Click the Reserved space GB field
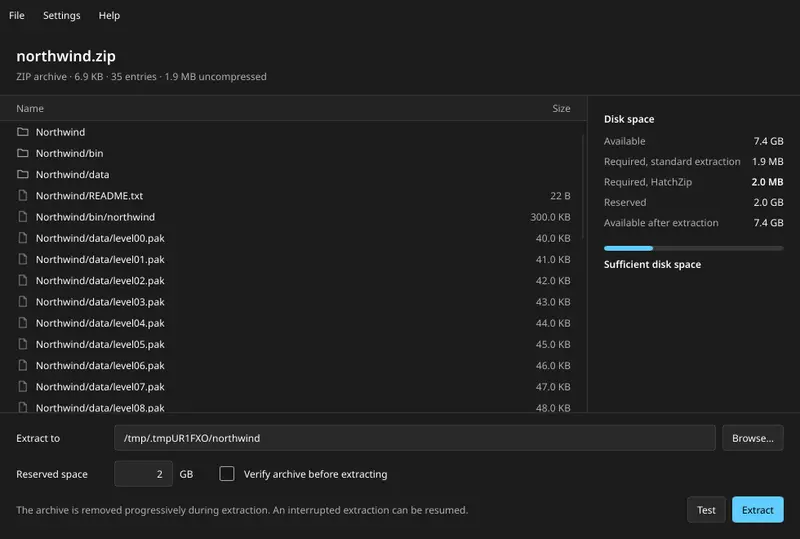The width and height of the screenshot is (800, 539). click(143, 474)
